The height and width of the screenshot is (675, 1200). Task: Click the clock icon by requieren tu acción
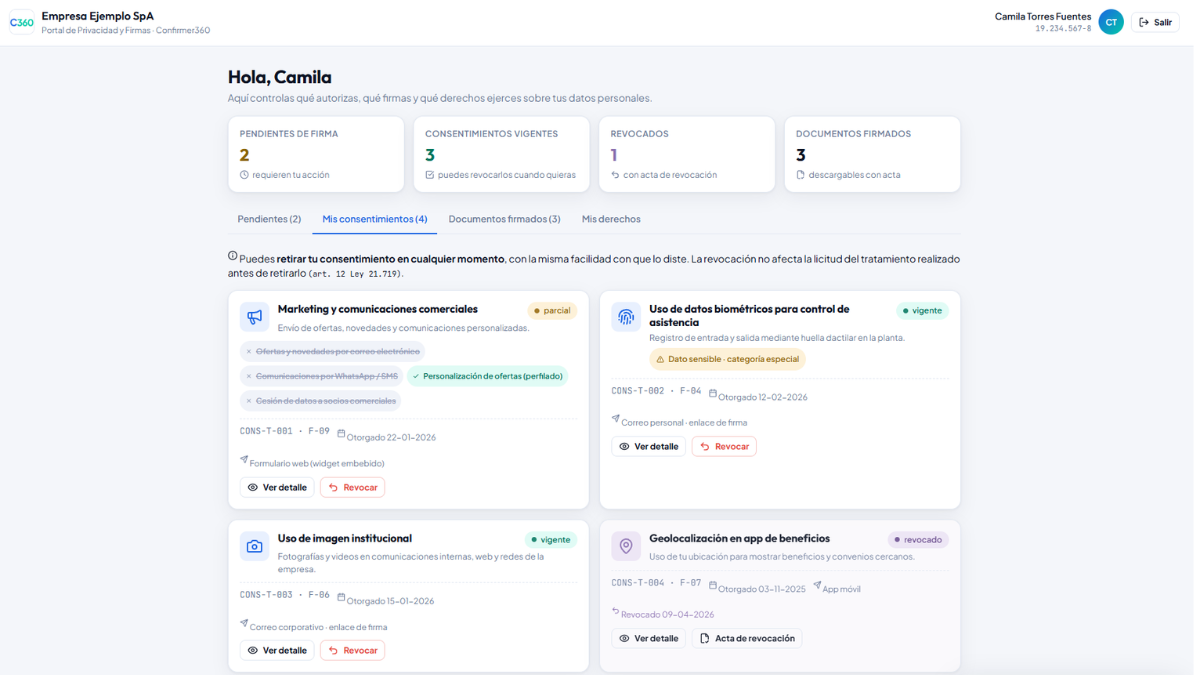coord(245,175)
